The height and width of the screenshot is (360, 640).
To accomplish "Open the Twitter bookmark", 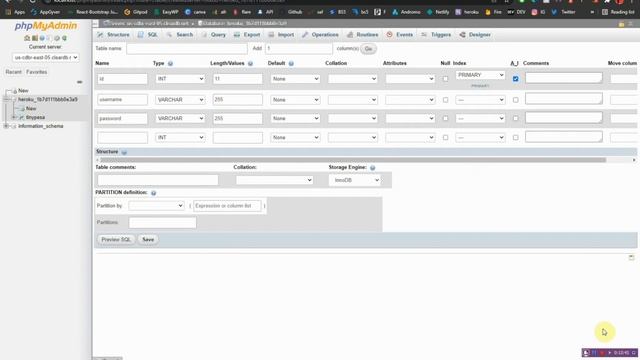I will [564, 12].
